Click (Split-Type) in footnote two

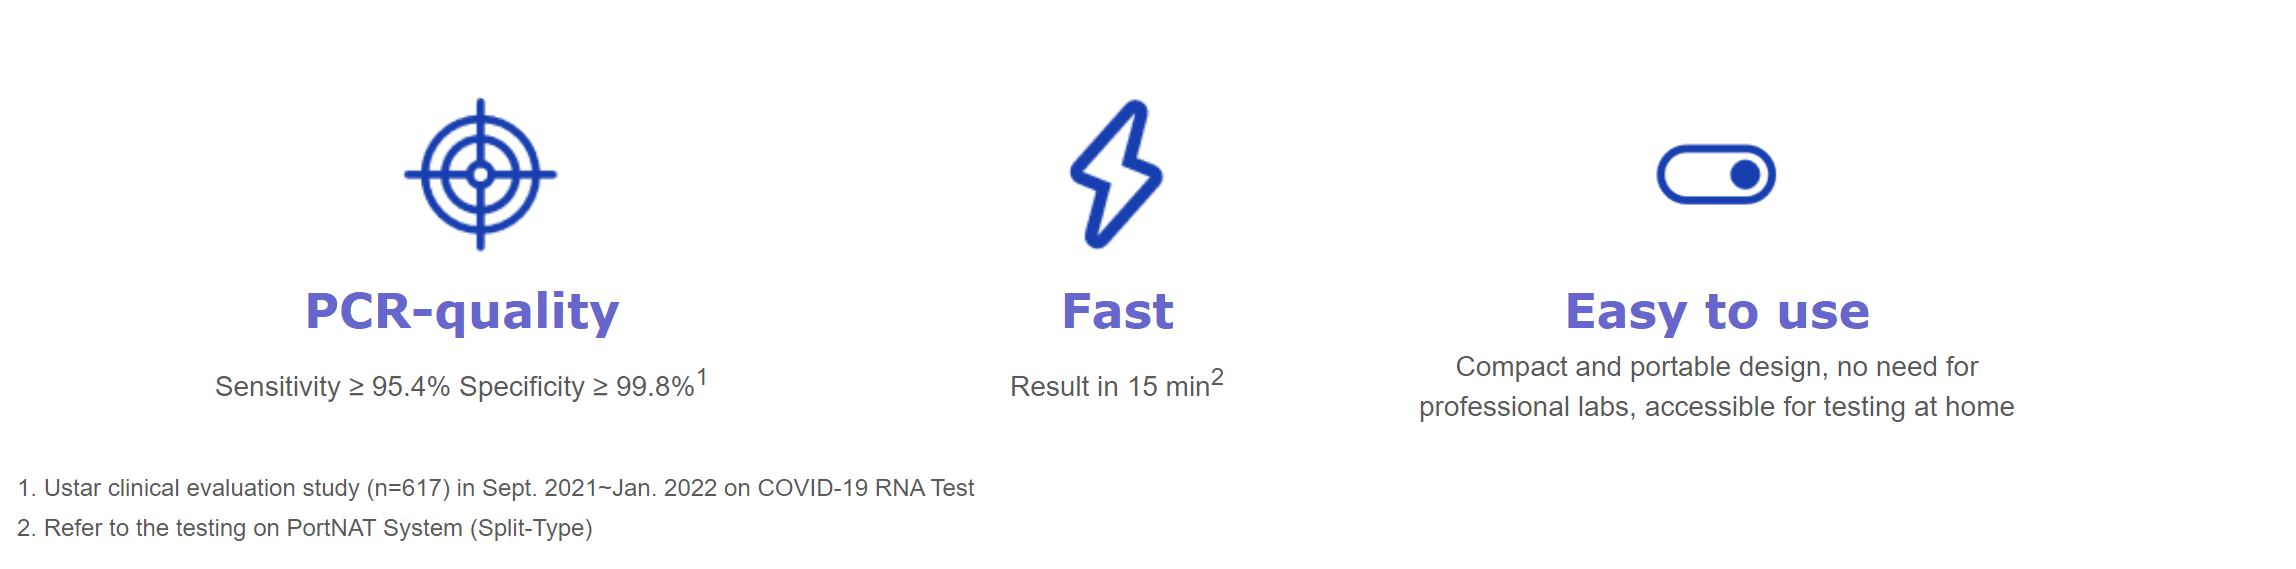[x=532, y=528]
